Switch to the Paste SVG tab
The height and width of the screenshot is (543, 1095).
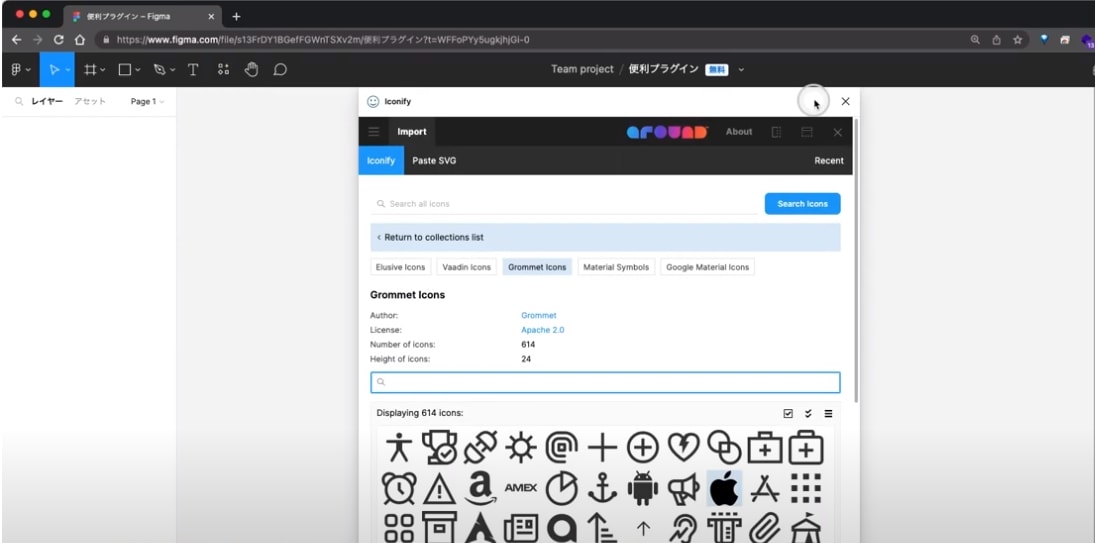[434, 161]
